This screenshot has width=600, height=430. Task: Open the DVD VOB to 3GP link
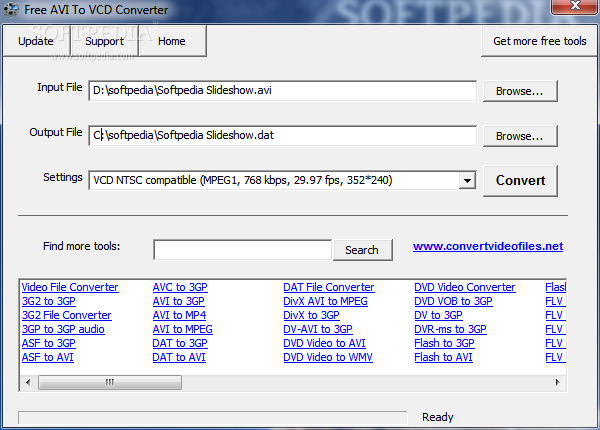[453, 301]
